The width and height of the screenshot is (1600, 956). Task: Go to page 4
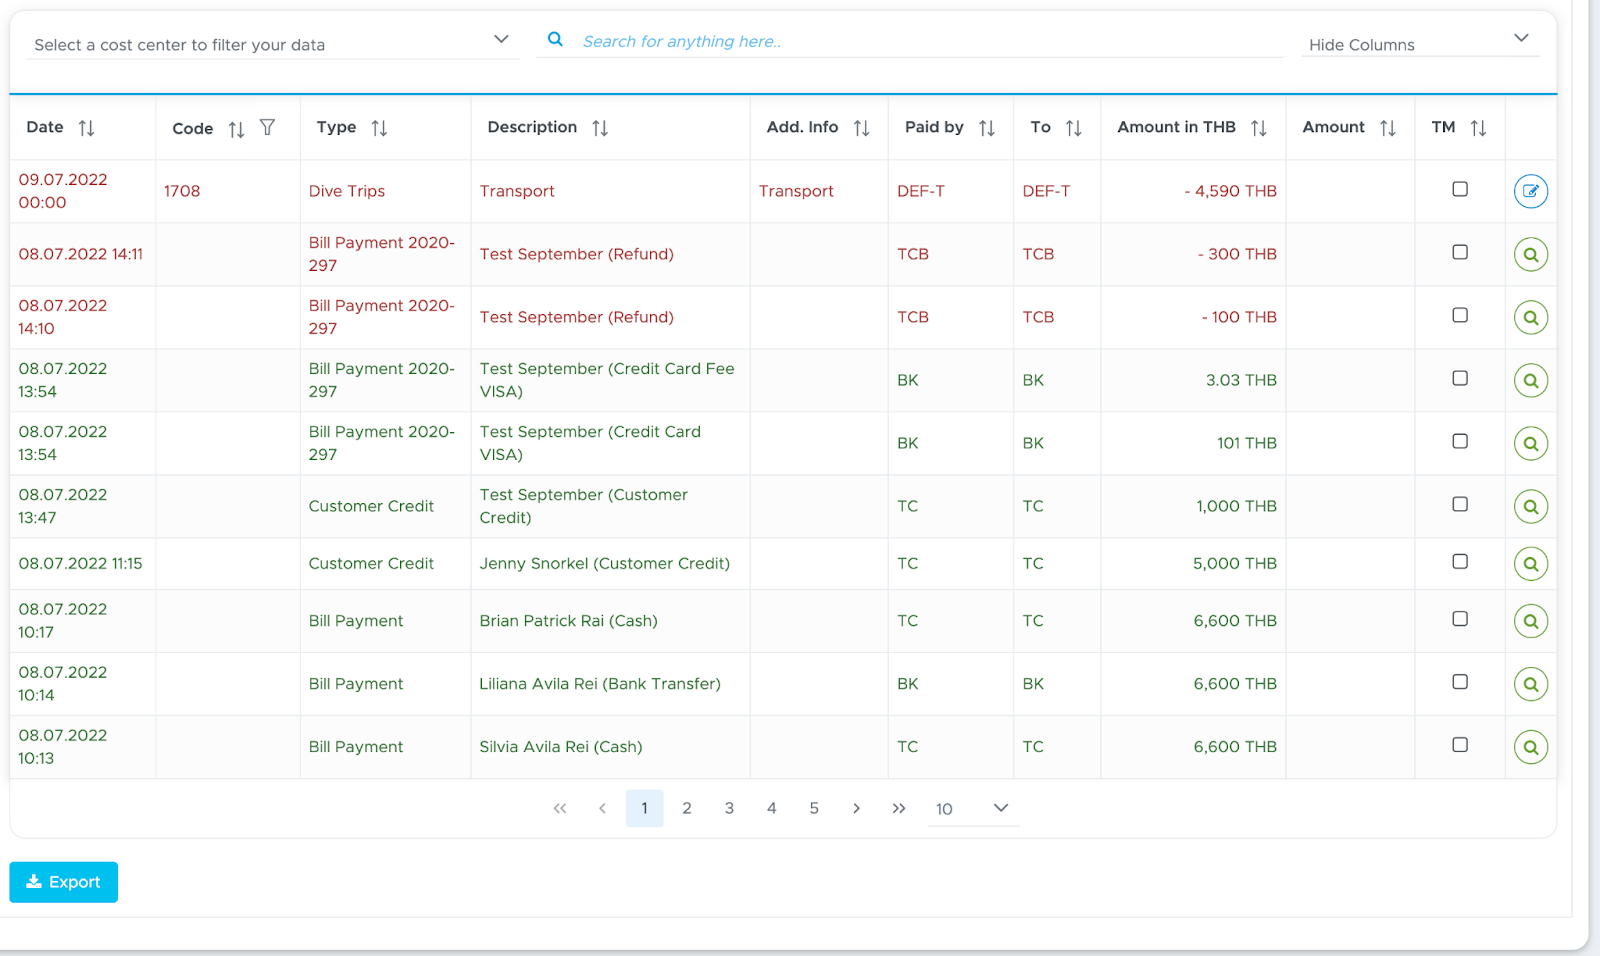(x=772, y=808)
